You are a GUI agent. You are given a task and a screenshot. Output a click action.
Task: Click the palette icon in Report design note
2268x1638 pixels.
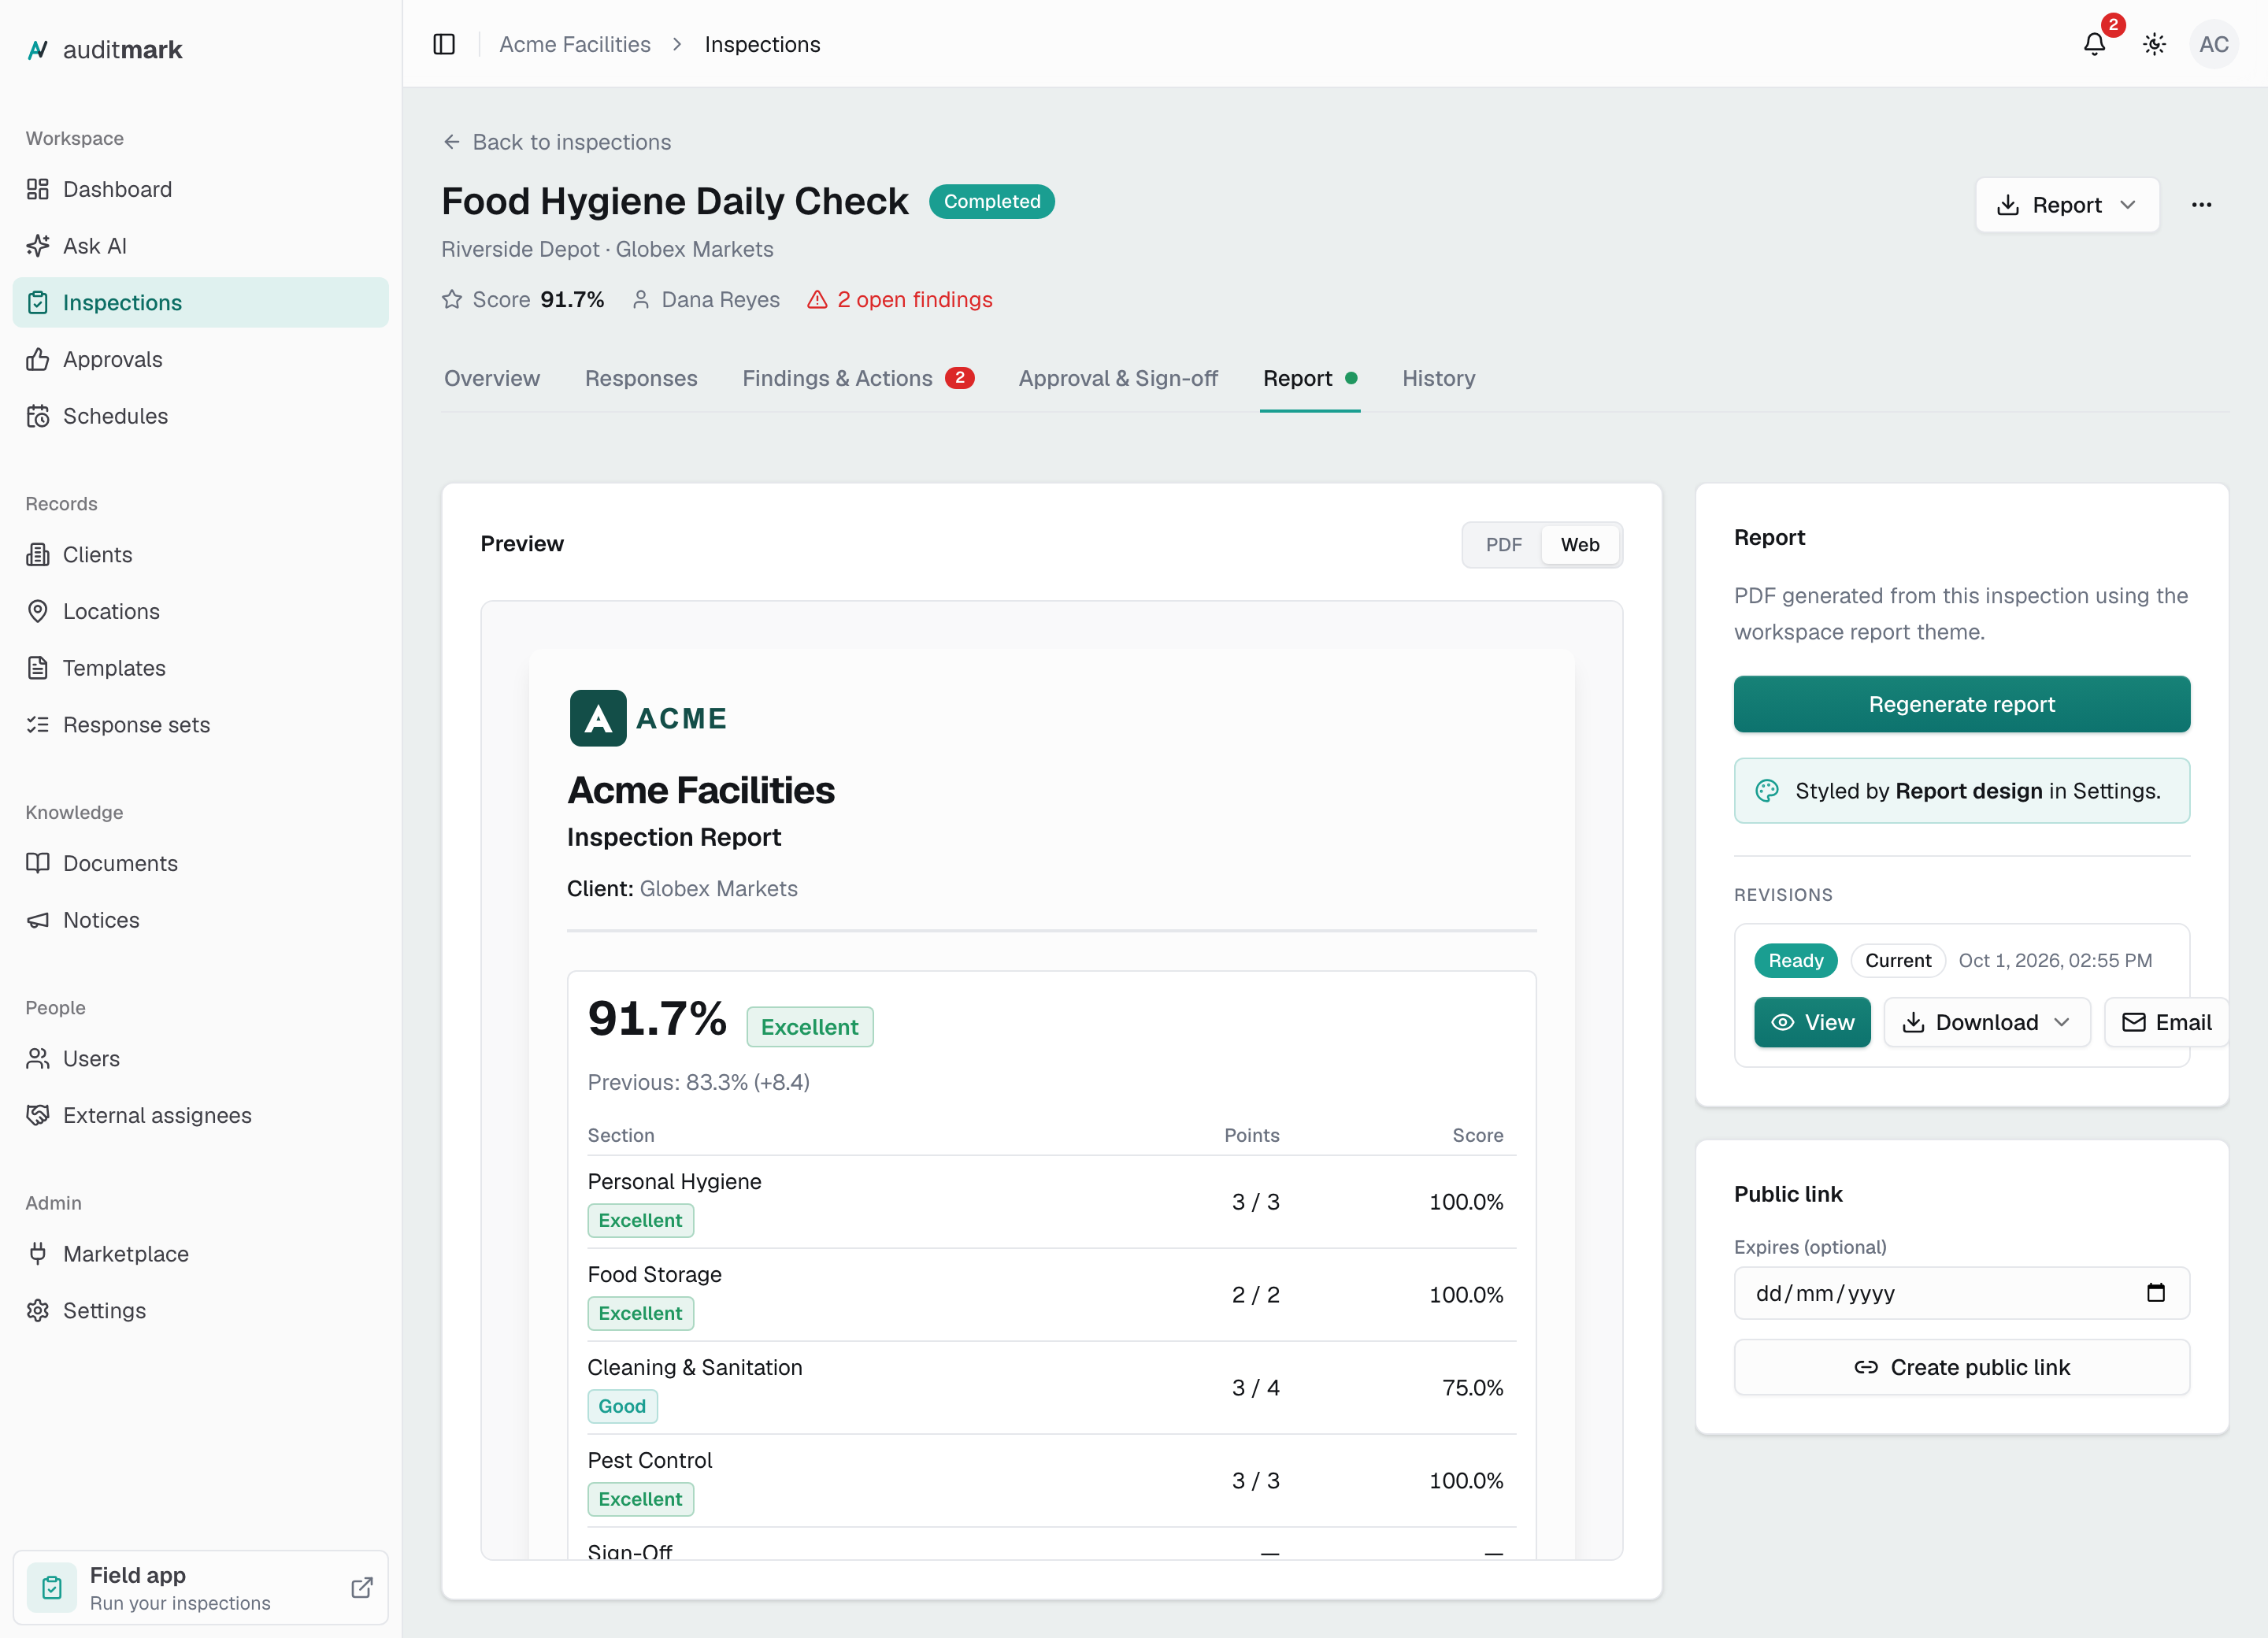1767,791
